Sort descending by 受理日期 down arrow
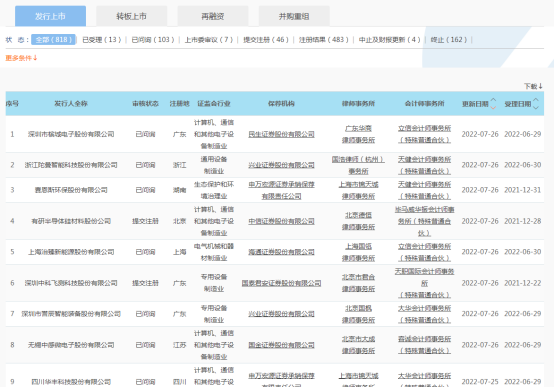This screenshot has height=387, width=554. [536, 107]
